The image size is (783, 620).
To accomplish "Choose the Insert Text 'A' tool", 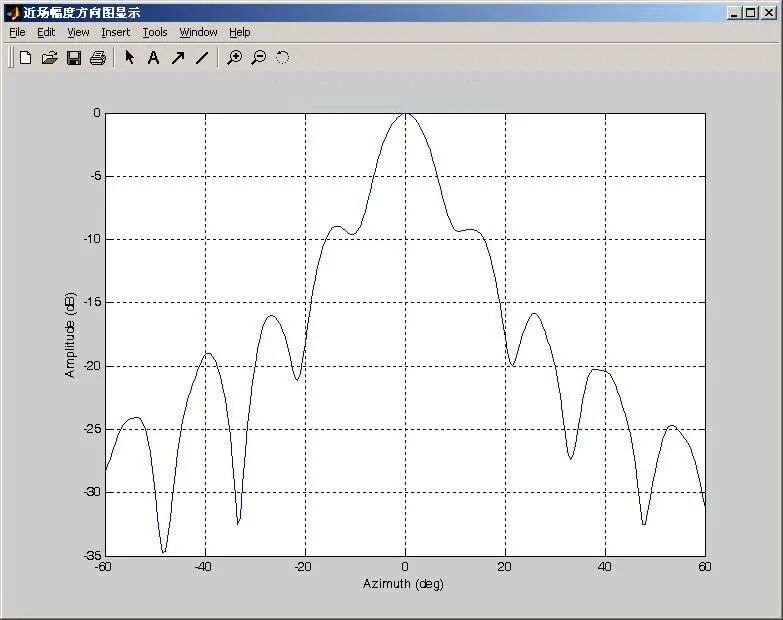I will click(154, 58).
